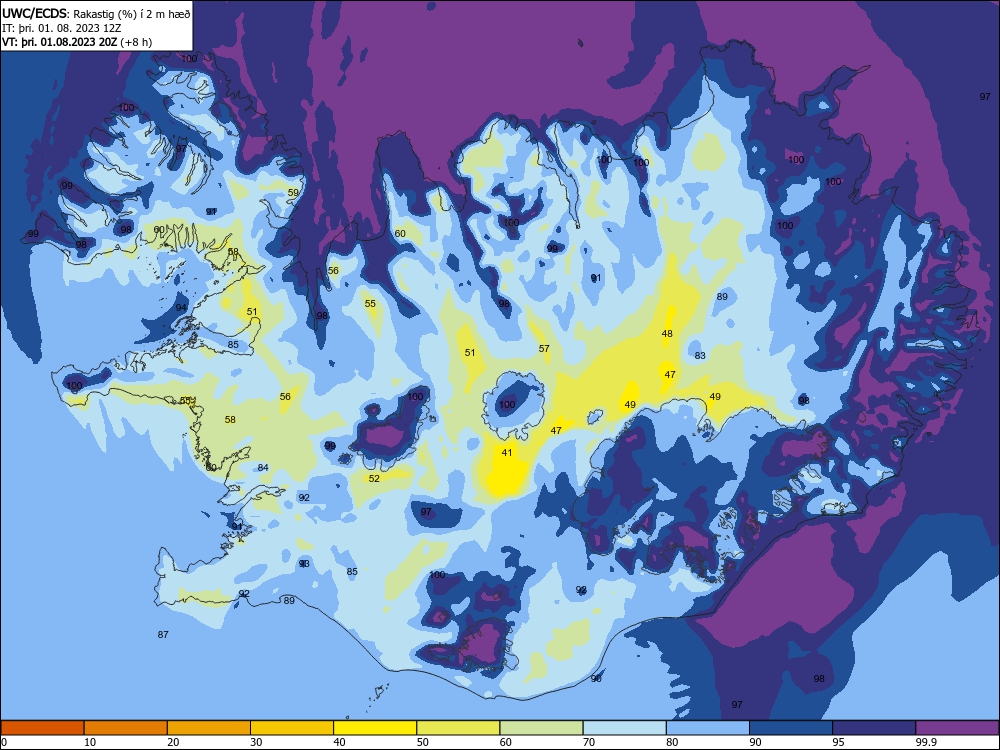Screen dimensions: 1000x750
Task: Click the legend tick label 0
Action: click(x=4, y=742)
